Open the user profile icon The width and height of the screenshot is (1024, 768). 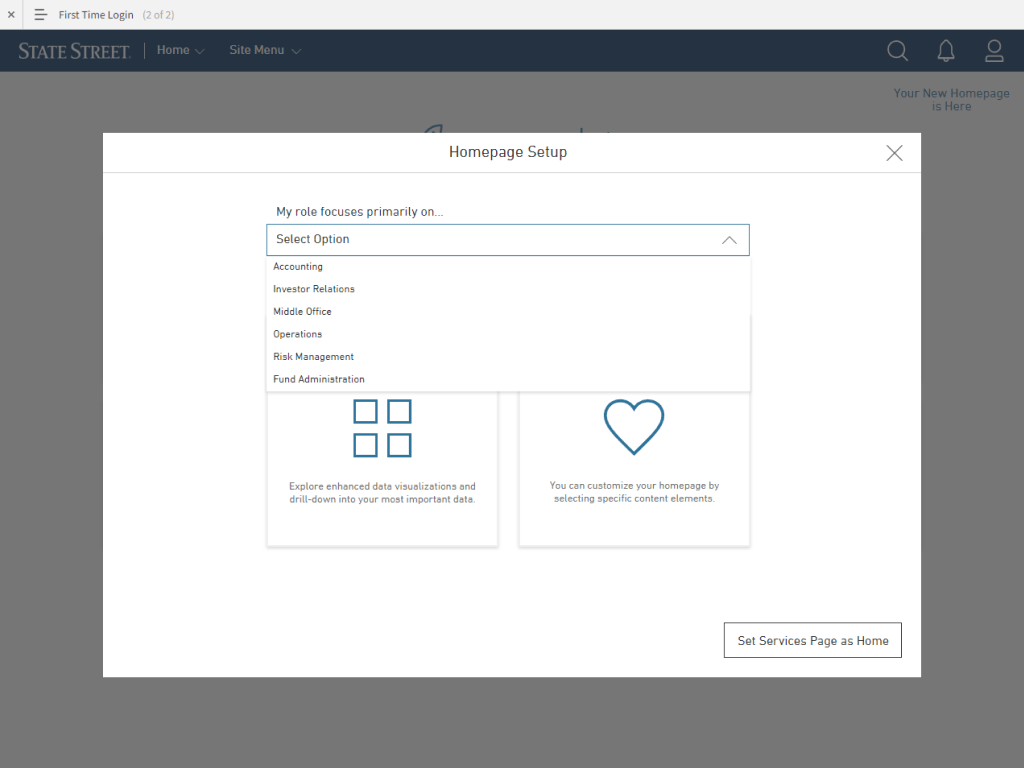click(993, 51)
